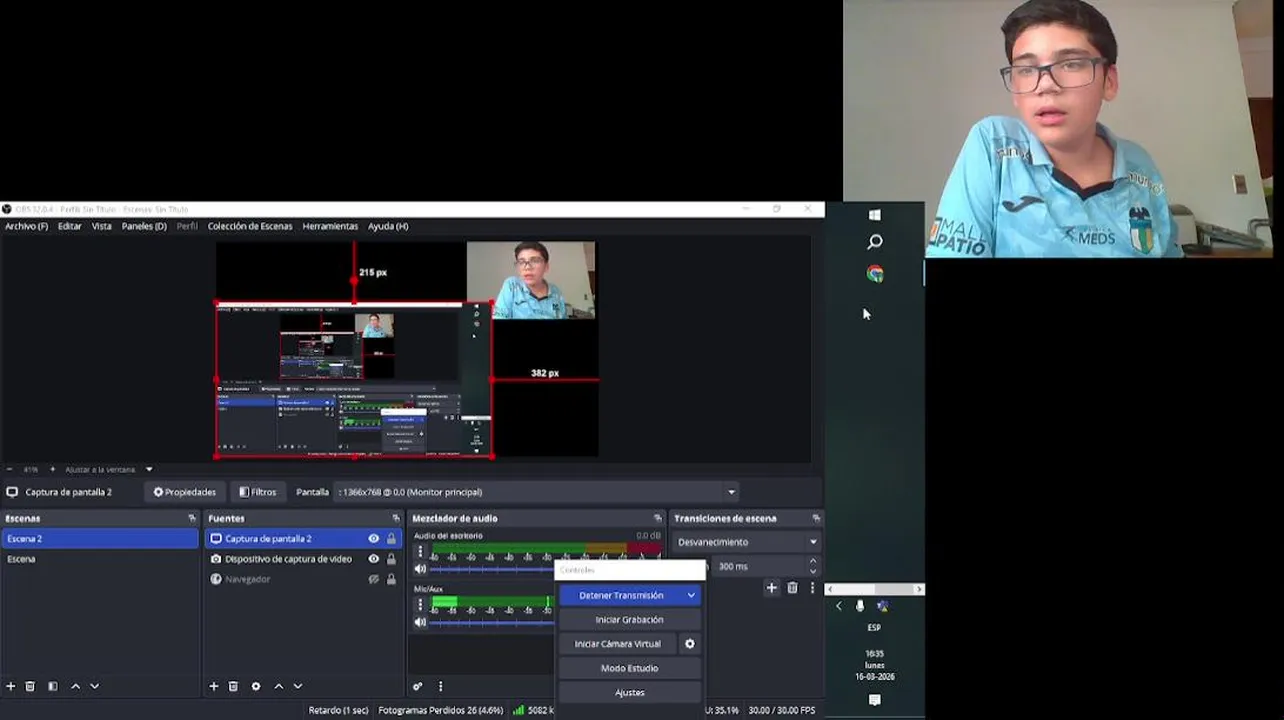Undock the Fuentes panel
The height and width of the screenshot is (720, 1284).
tap(395, 518)
